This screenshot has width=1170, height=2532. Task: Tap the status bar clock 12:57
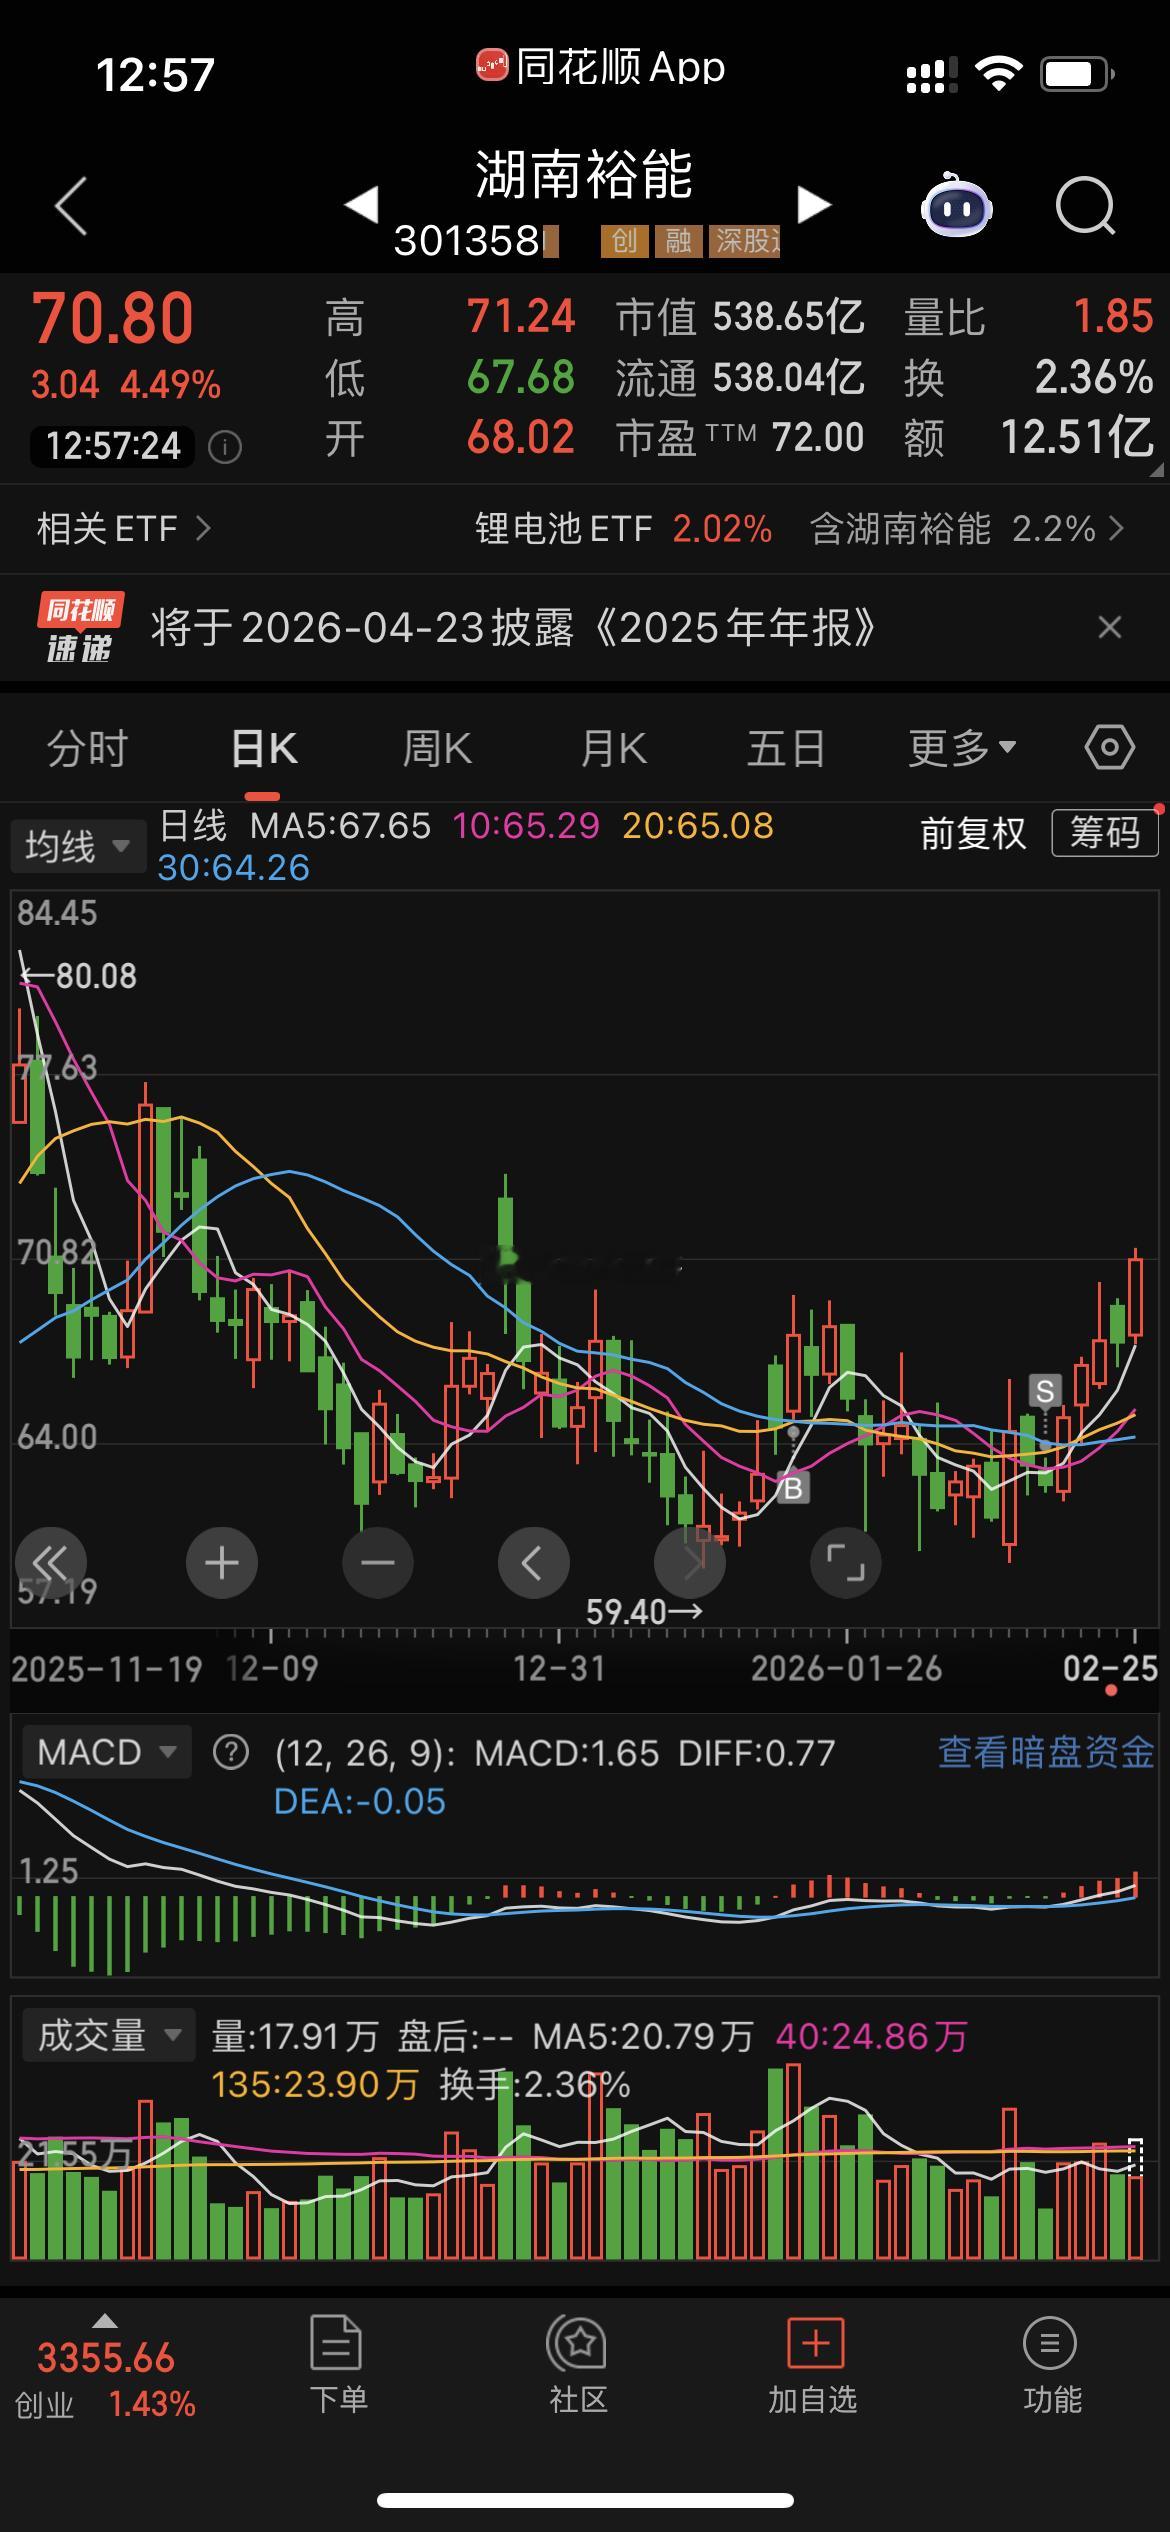pyautogui.click(x=155, y=74)
